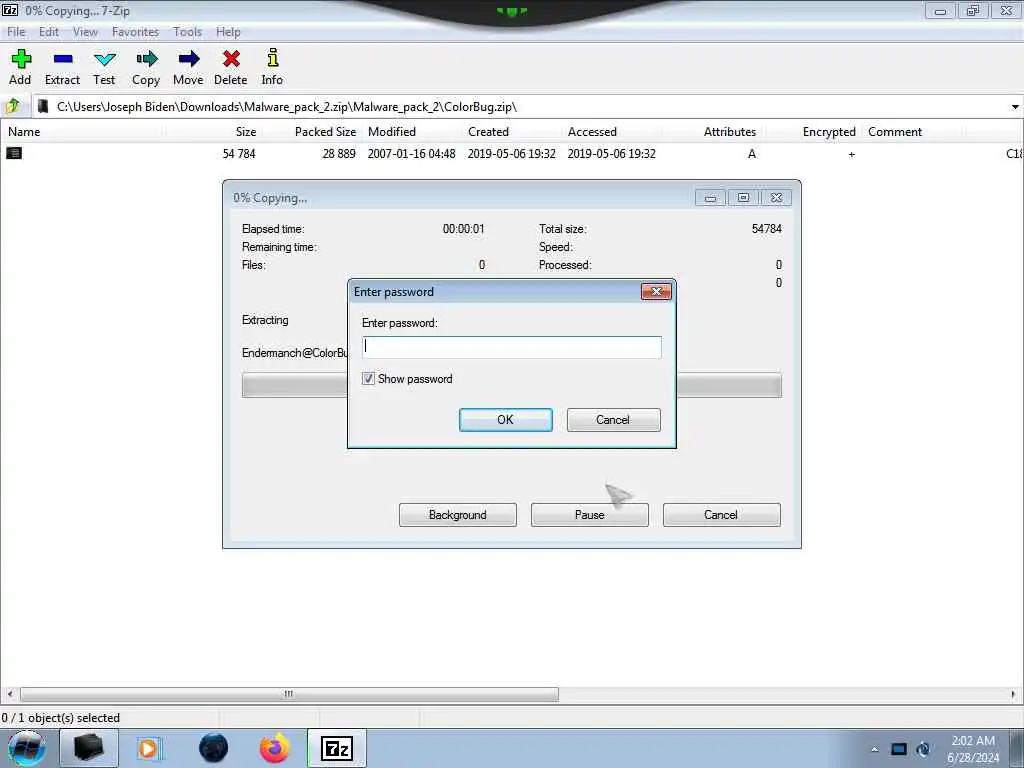Viewport: 1024px width, 768px height.
Task: Select the file icon in the list row
Action: tap(14, 153)
